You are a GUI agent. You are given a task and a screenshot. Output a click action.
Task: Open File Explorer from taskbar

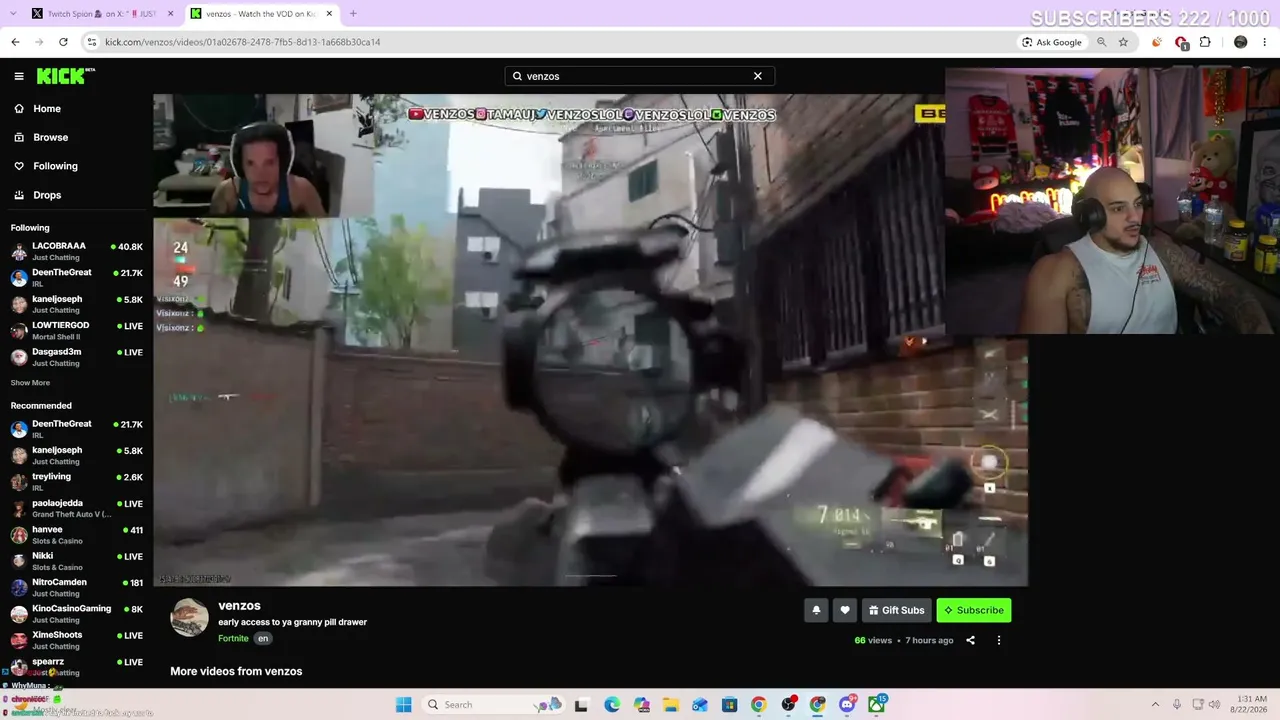(x=671, y=705)
